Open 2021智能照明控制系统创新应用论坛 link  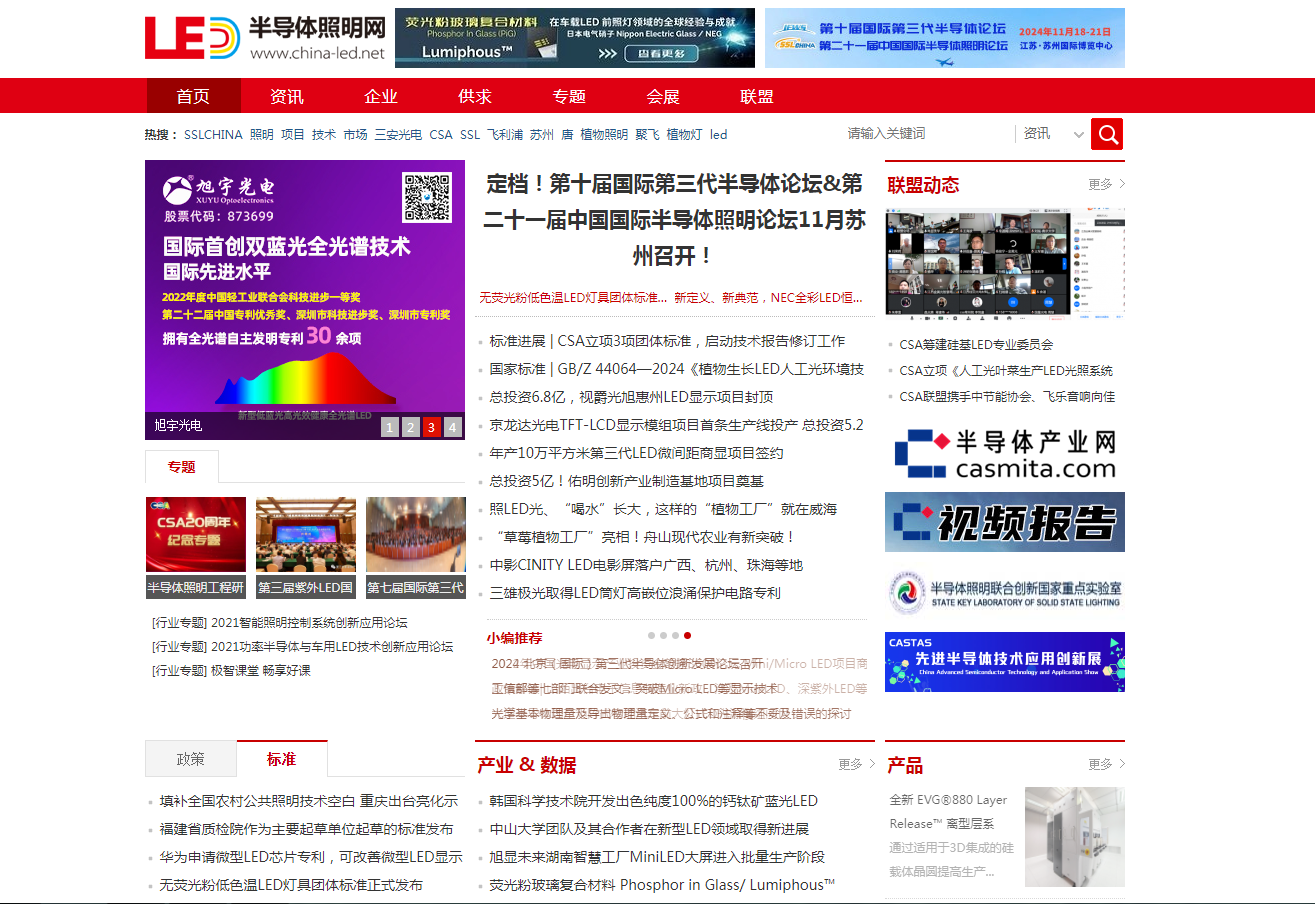309,622
